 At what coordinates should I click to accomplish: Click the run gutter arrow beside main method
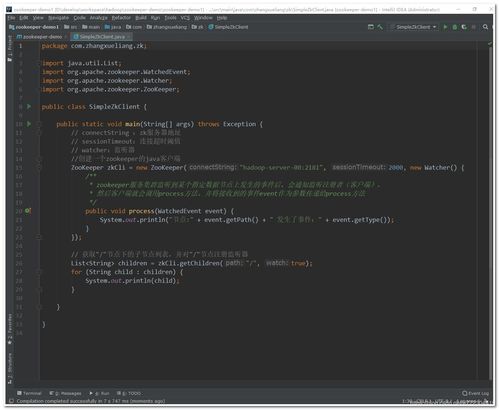click(x=29, y=124)
